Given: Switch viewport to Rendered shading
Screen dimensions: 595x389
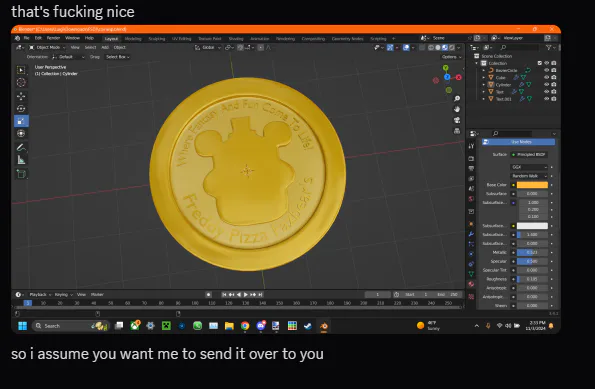Looking at the screenshot, I should pos(452,47).
